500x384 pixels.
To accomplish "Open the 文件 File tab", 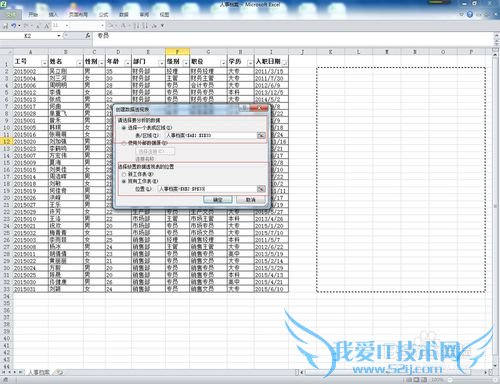I will 11,15.
